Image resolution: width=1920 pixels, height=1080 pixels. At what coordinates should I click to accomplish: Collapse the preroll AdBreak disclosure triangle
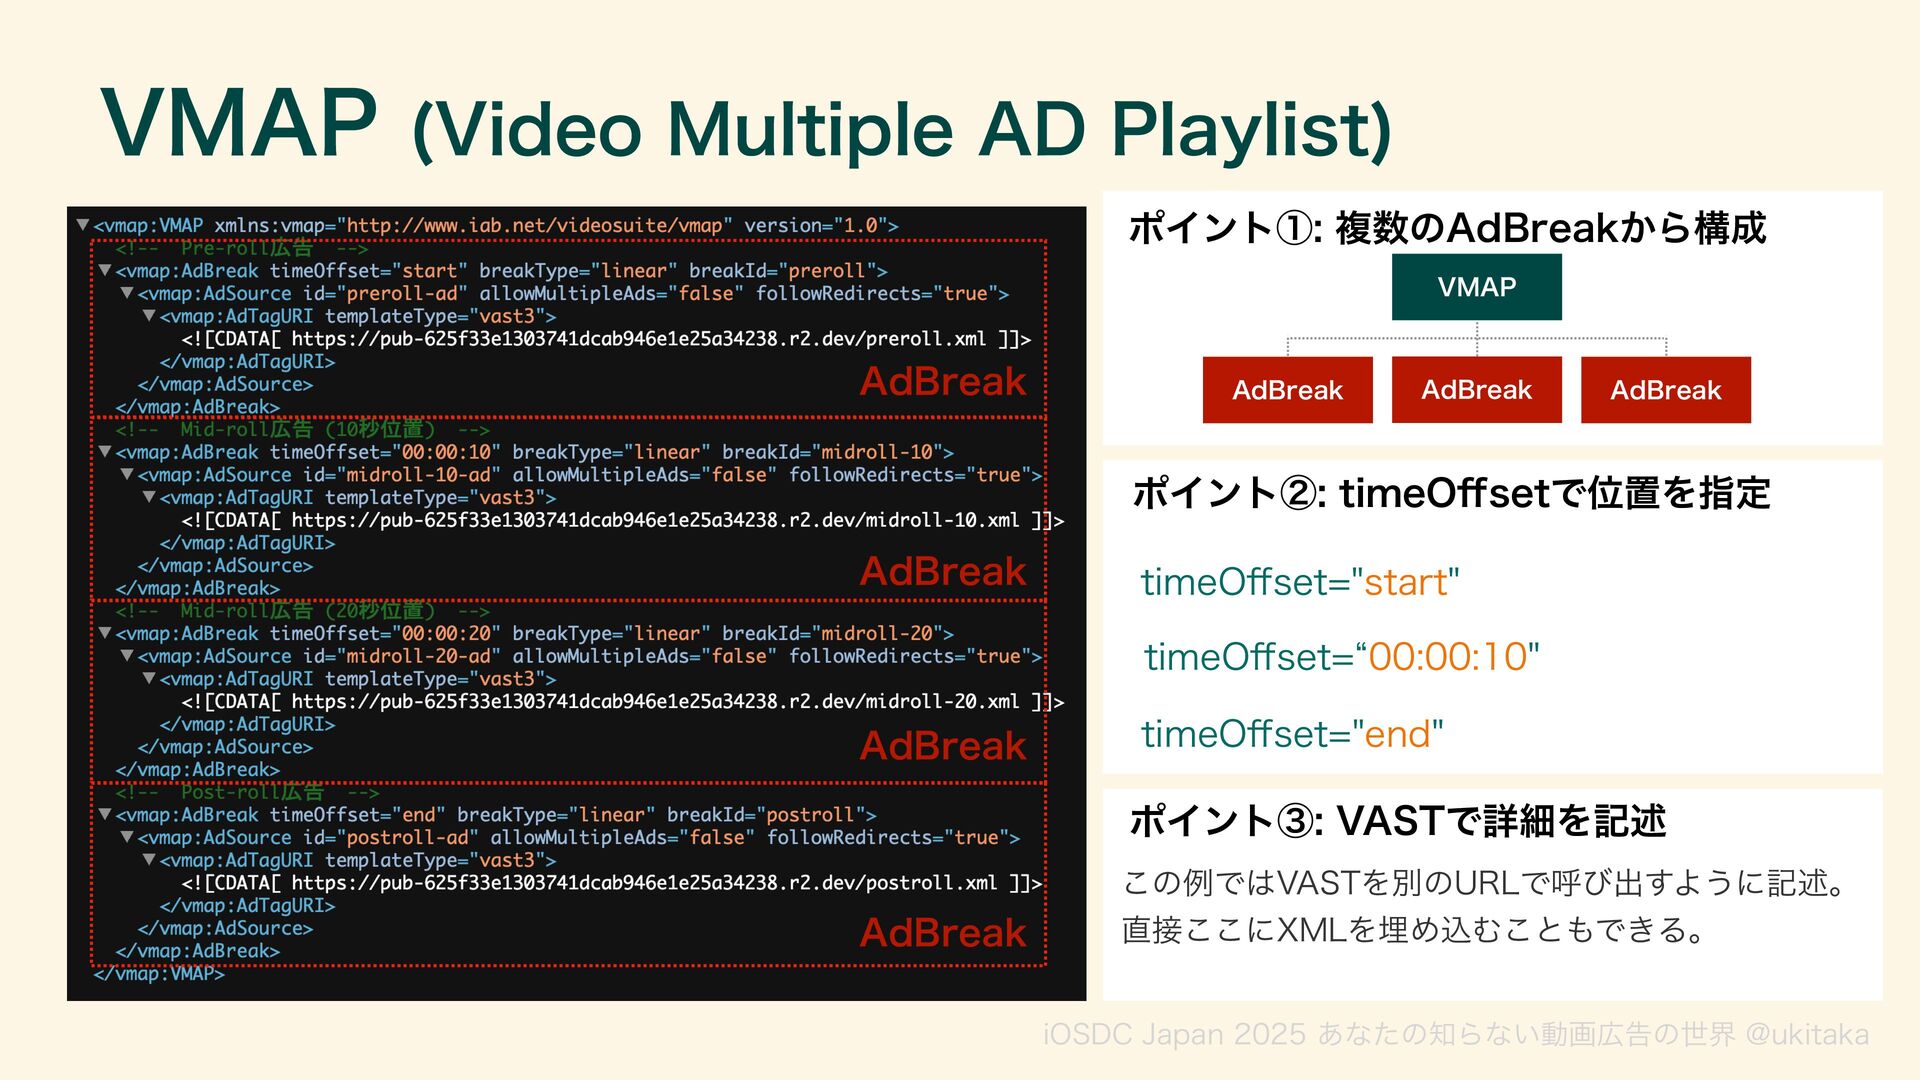[x=105, y=270]
